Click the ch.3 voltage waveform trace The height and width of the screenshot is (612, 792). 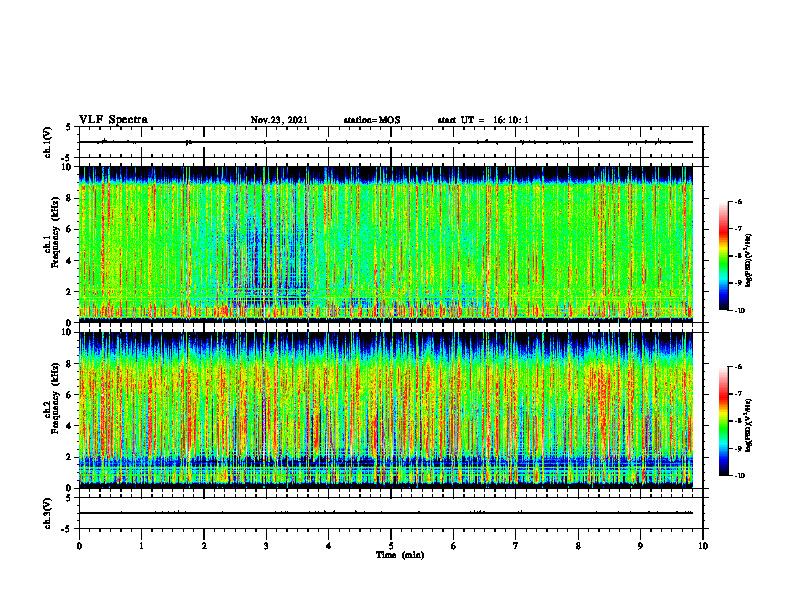[x=386, y=513]
